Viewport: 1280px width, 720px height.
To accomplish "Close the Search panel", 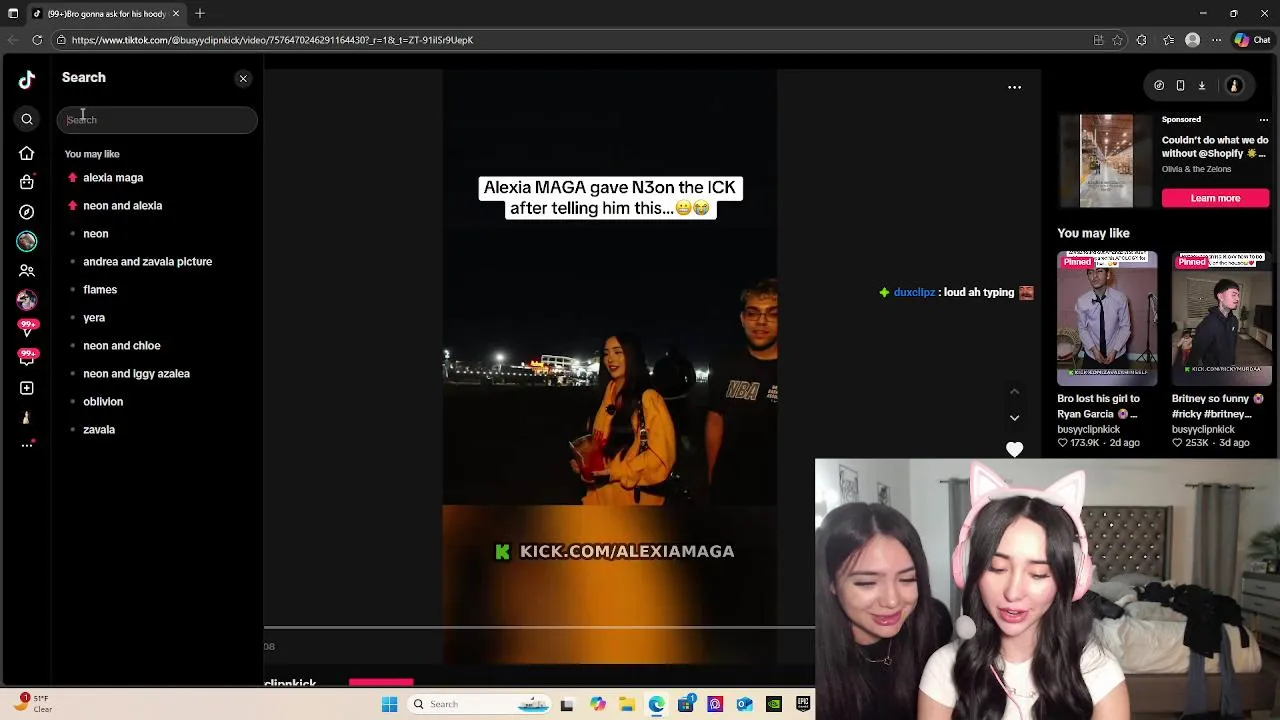I will coord(243,78).
